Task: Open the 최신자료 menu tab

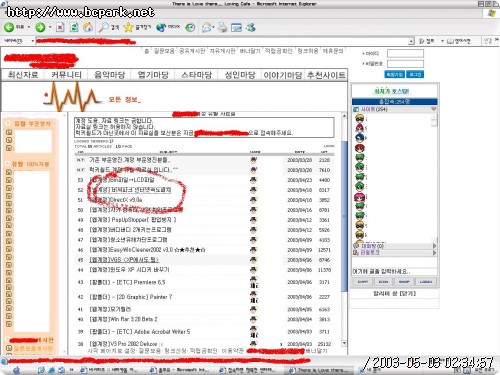Action: [x=23, y=75]
